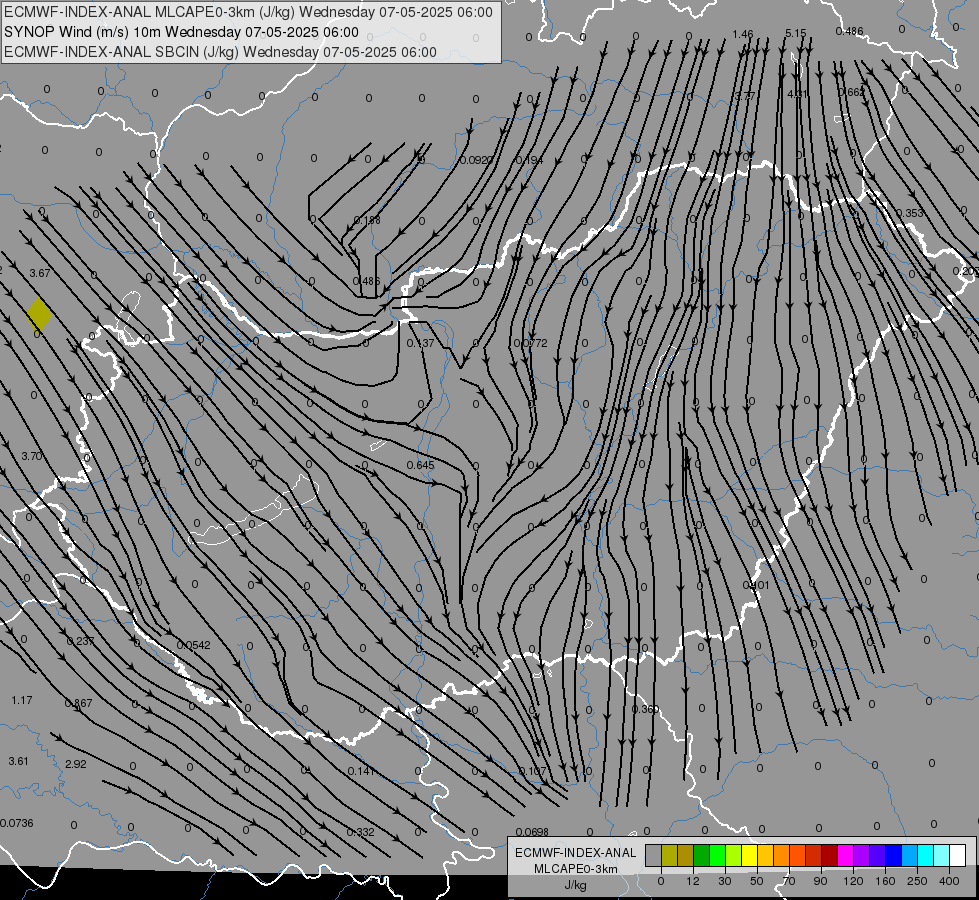Click the 0.141 value on the map
979x900 pixels.
click(x=361, y=771)
